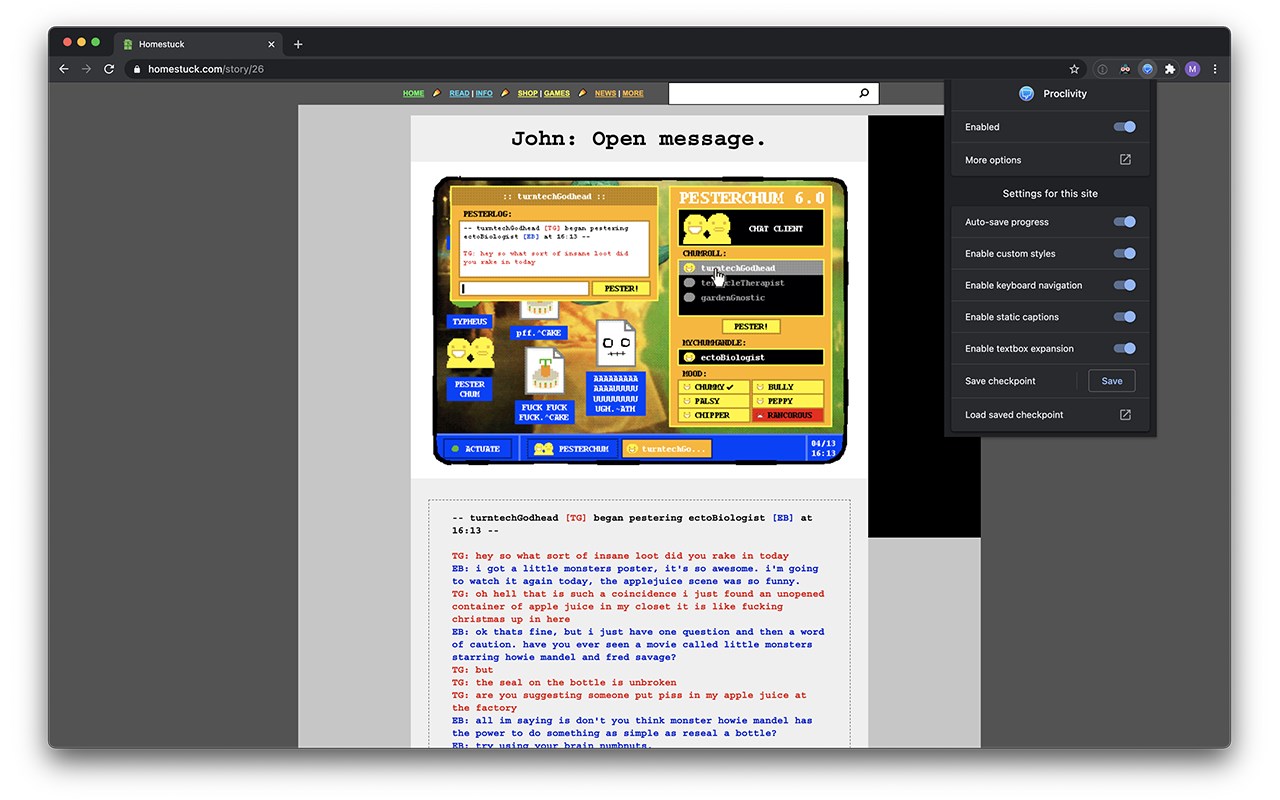Click the ACTUATE button in the comic taskbar
Viewport: 1280px width, 800px height.
[478, 449]
